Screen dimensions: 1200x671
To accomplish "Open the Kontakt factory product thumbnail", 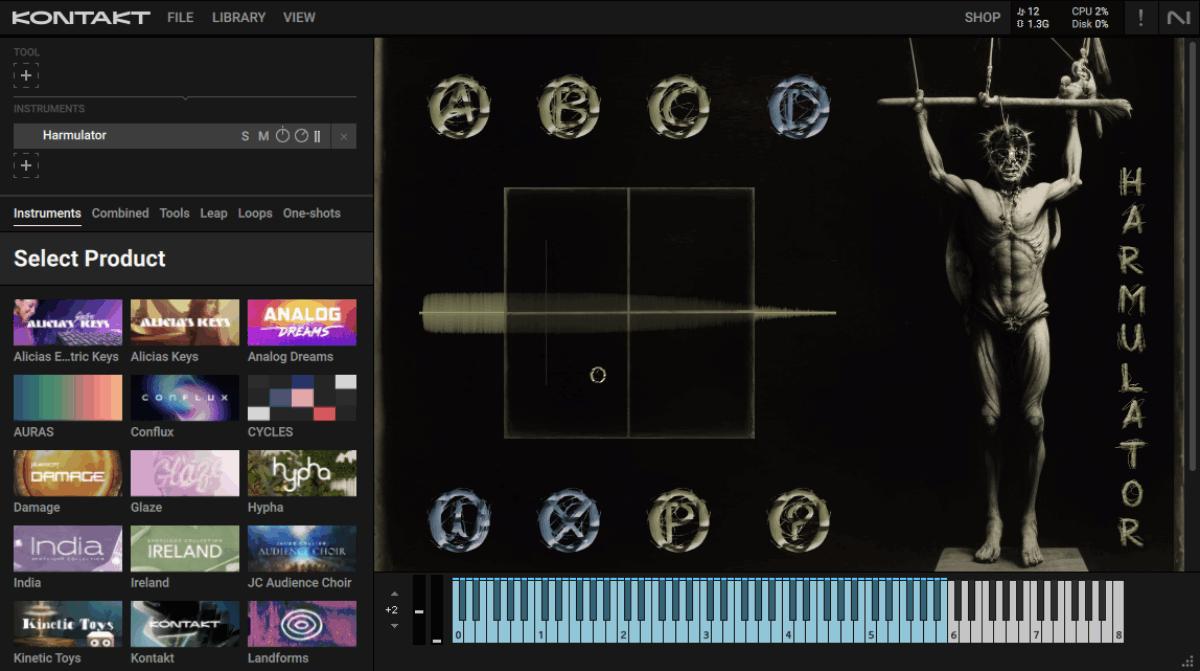I will coord(185,624).
